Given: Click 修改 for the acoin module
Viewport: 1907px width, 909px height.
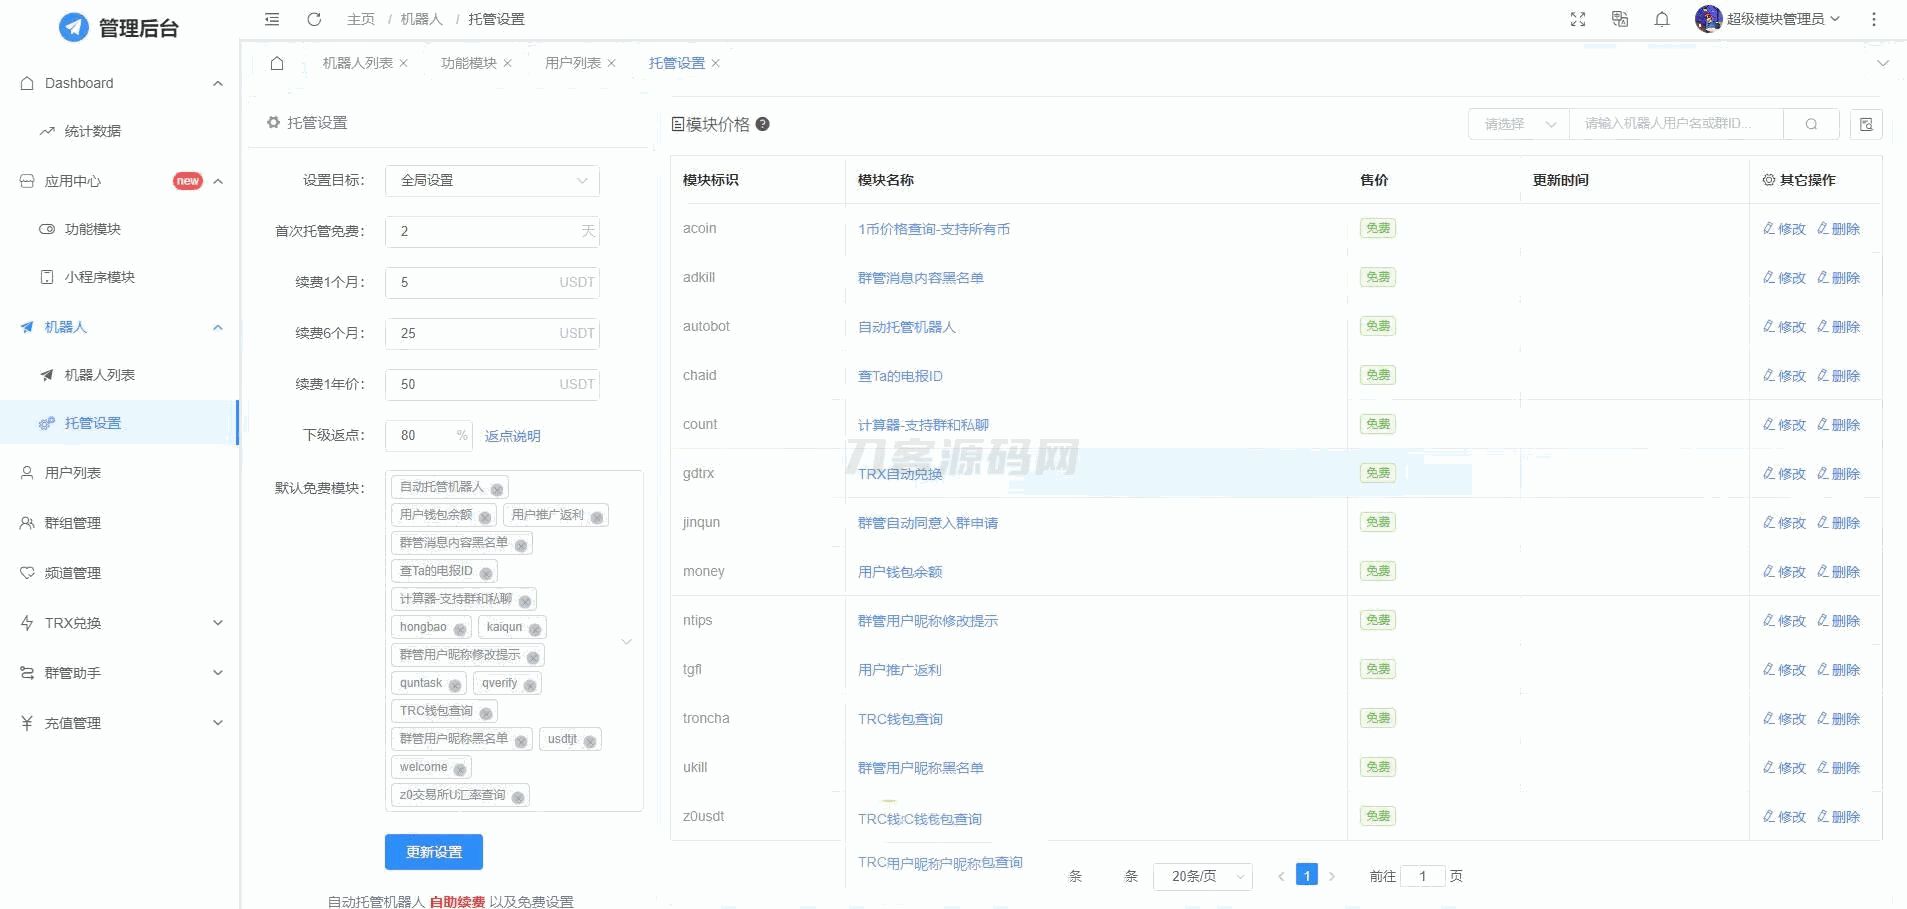Looking at the screenshot, I should tap(1784, 229).
